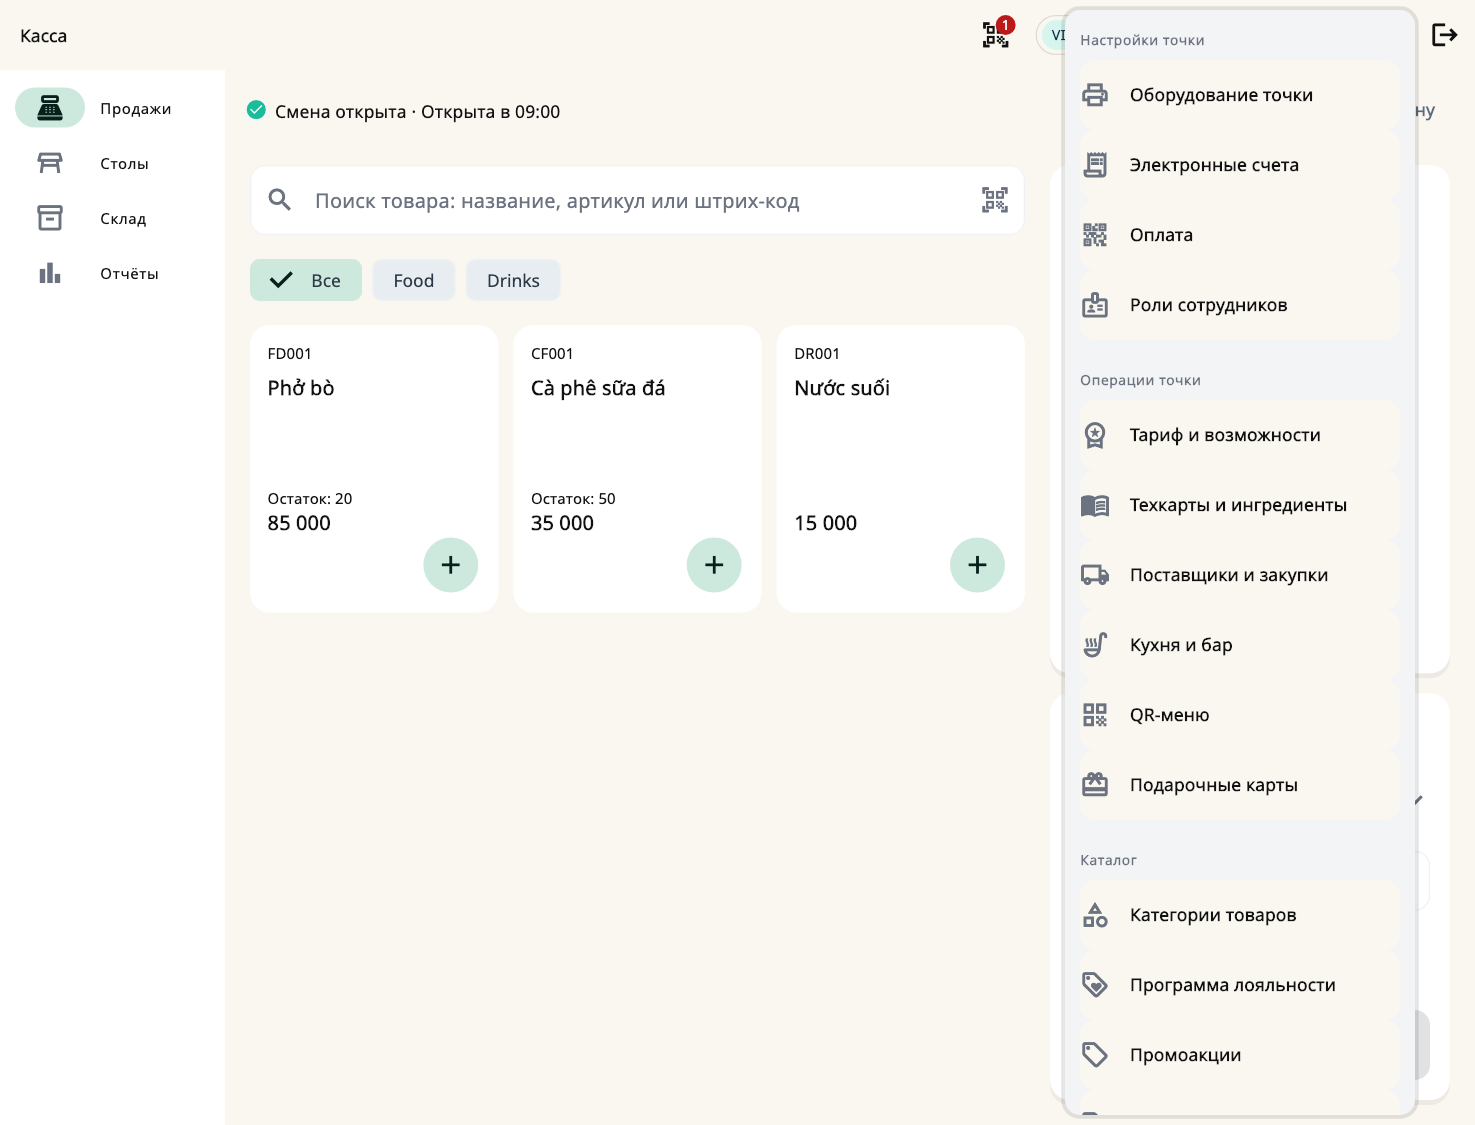This screenshot has height=1125, width=1475.
Task: Click the truck icon for Поставщики
Action: tap(1095, 575)
